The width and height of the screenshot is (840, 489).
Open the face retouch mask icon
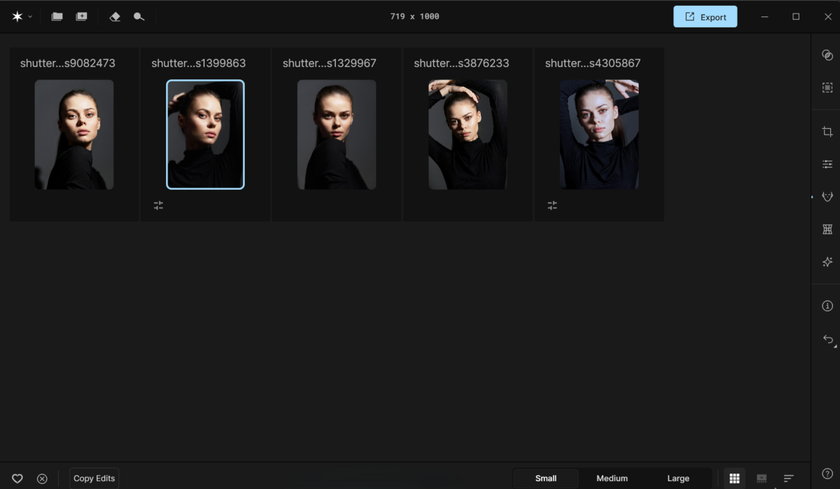pyautogui.click(x=827, y=197)
